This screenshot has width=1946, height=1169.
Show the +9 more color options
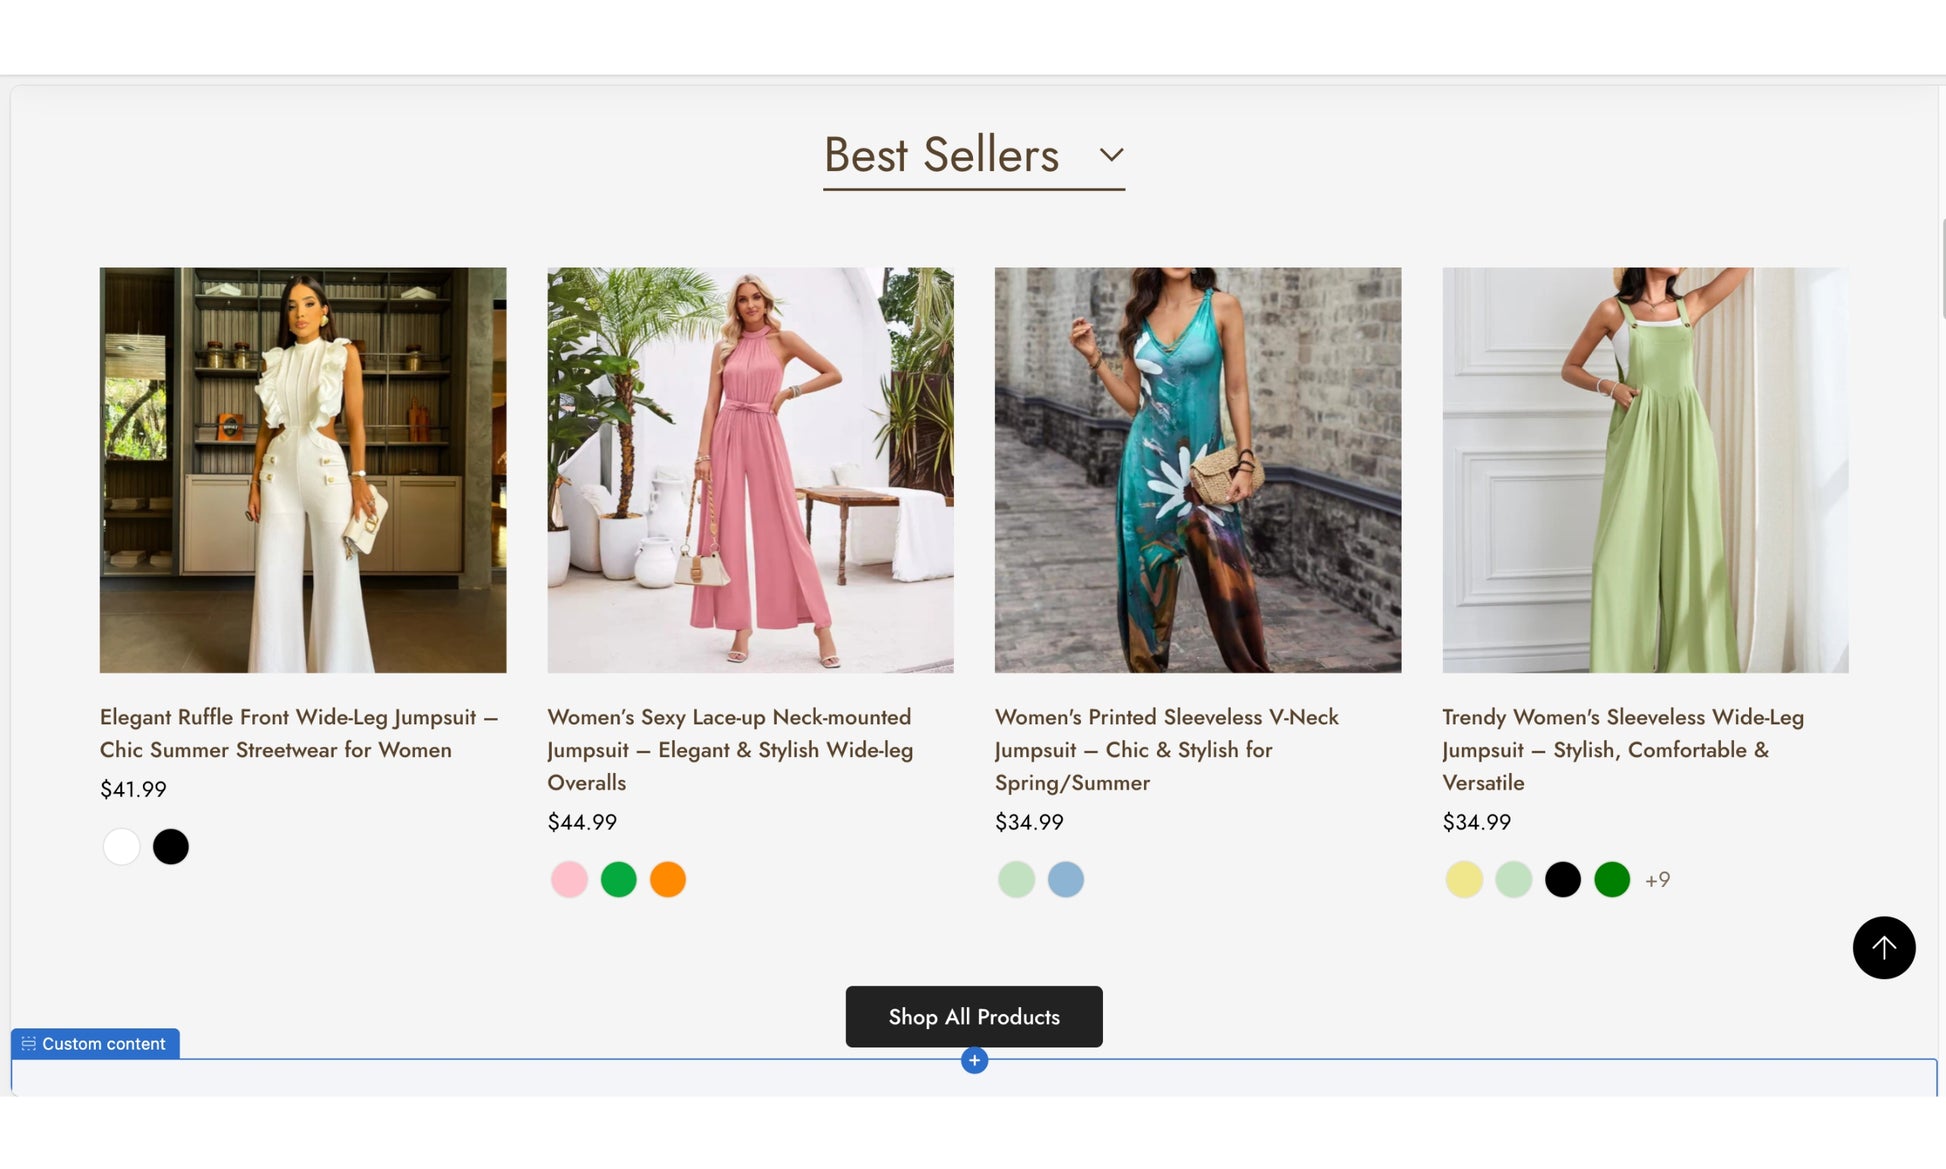pos(1657,880)
